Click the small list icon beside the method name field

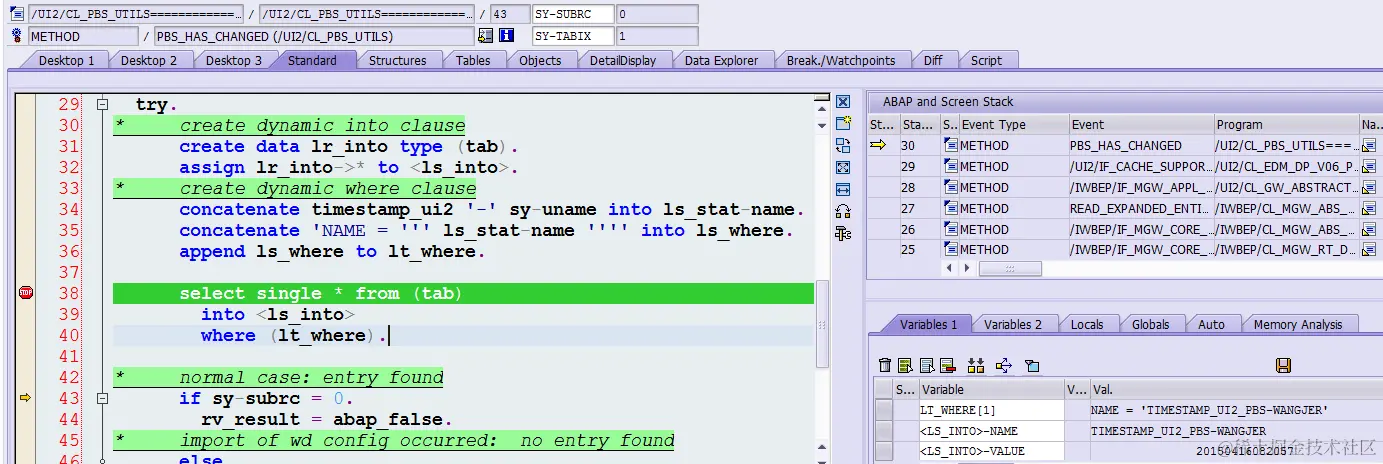485,36
